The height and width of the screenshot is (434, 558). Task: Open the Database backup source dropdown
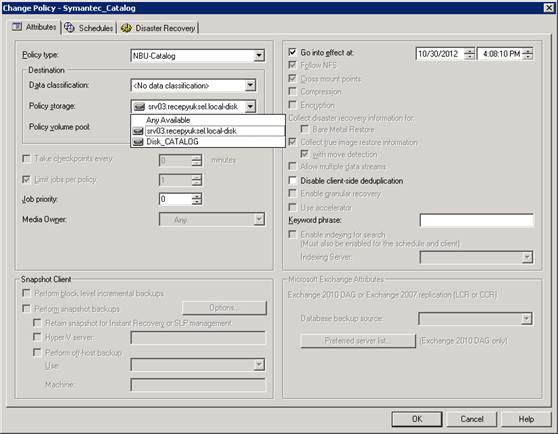[526, 318]
